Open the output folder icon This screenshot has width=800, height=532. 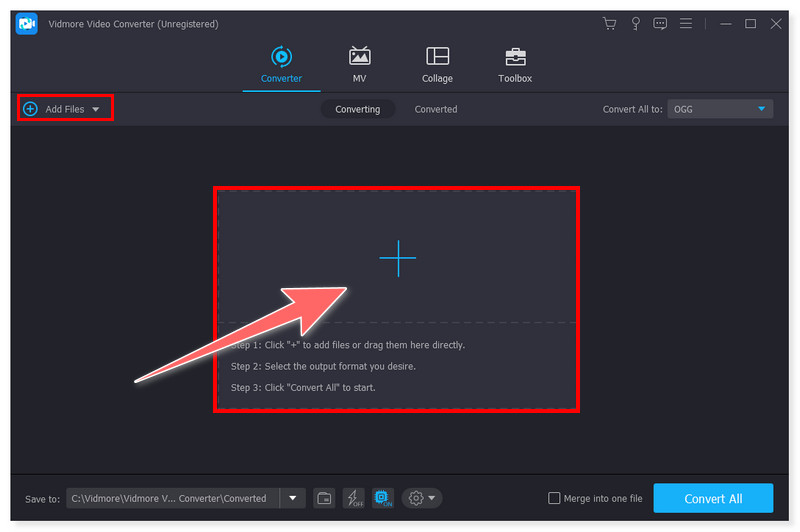[324, 498]
